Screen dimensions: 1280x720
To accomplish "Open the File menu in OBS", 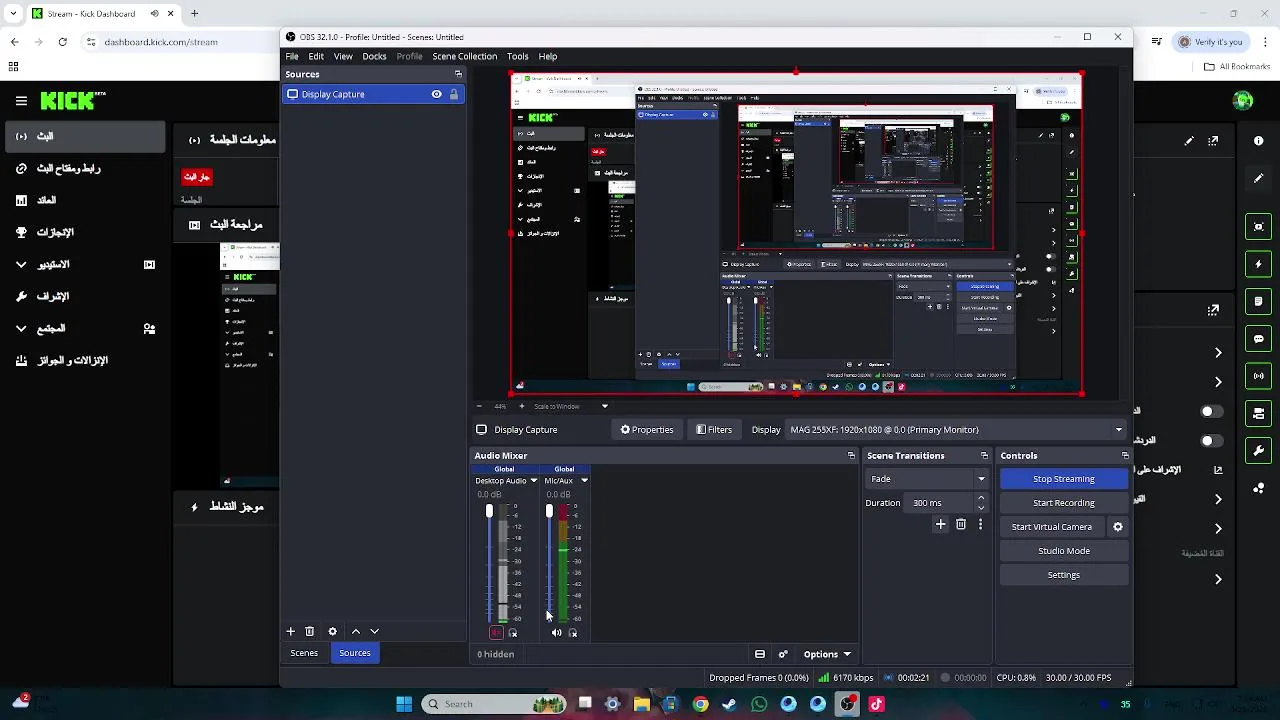I will point(292,56).
